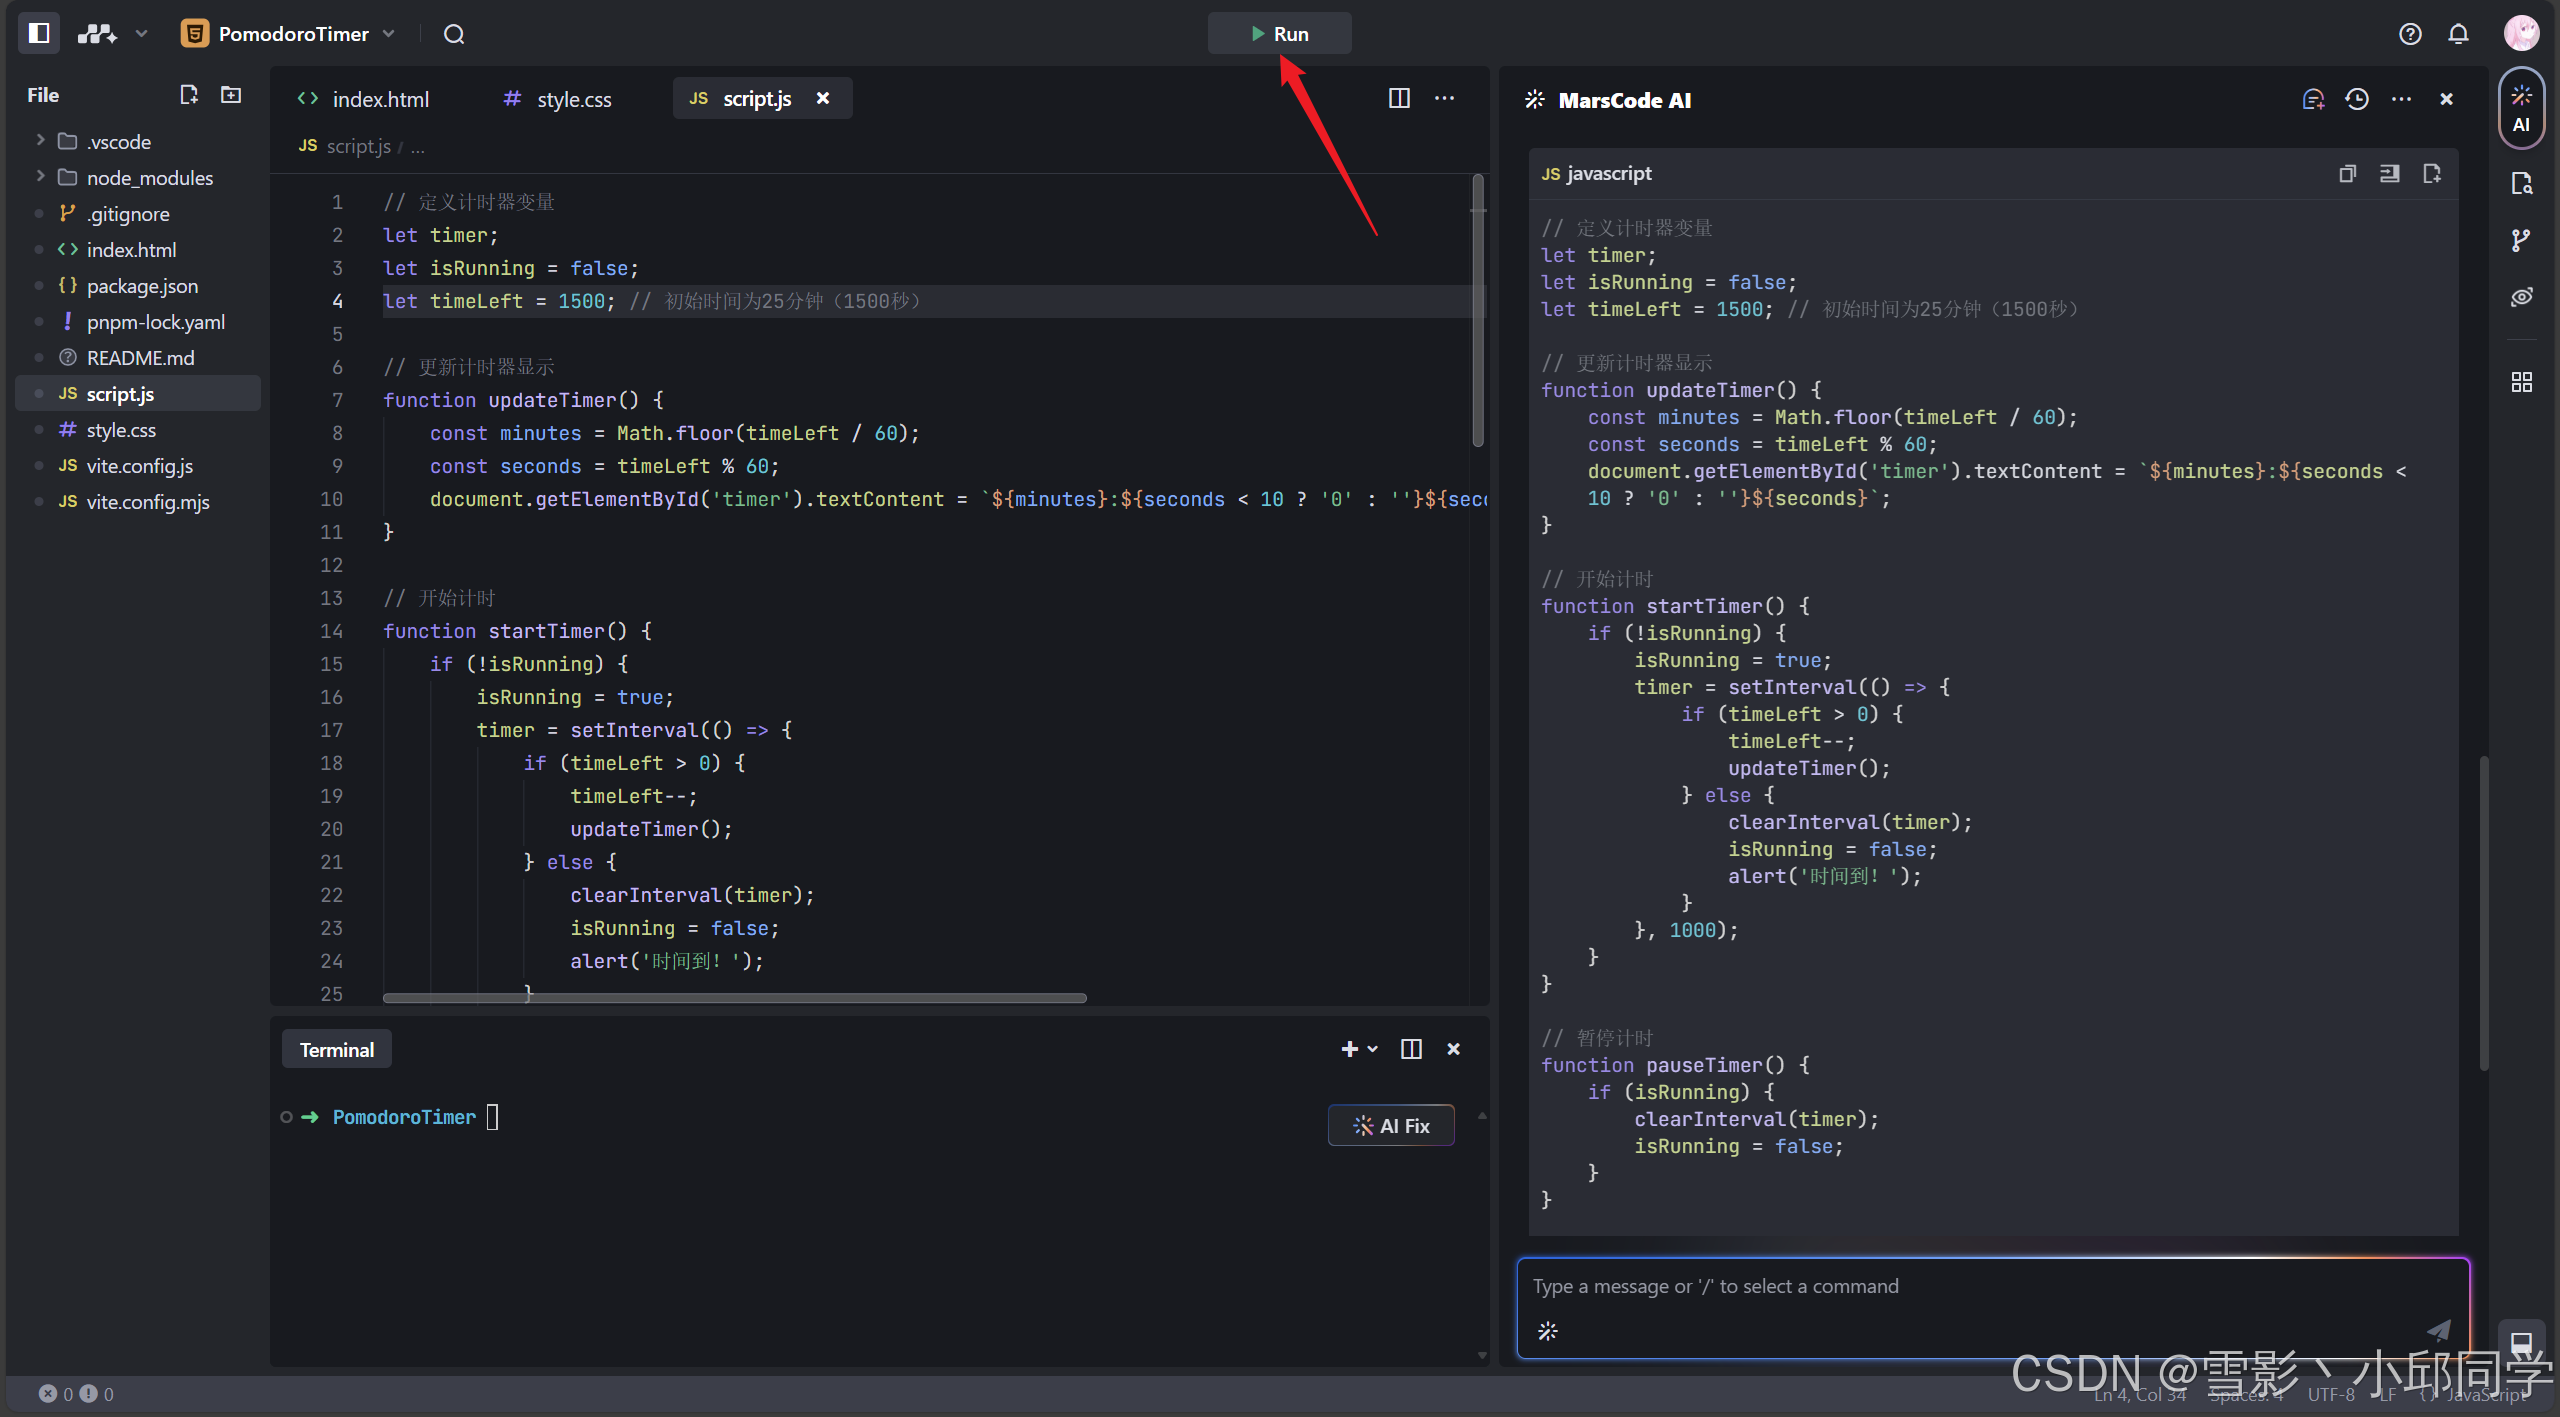Click the search icon in top bar
The height and width of the screenshot is (1417, 2560).
point(454,34)
